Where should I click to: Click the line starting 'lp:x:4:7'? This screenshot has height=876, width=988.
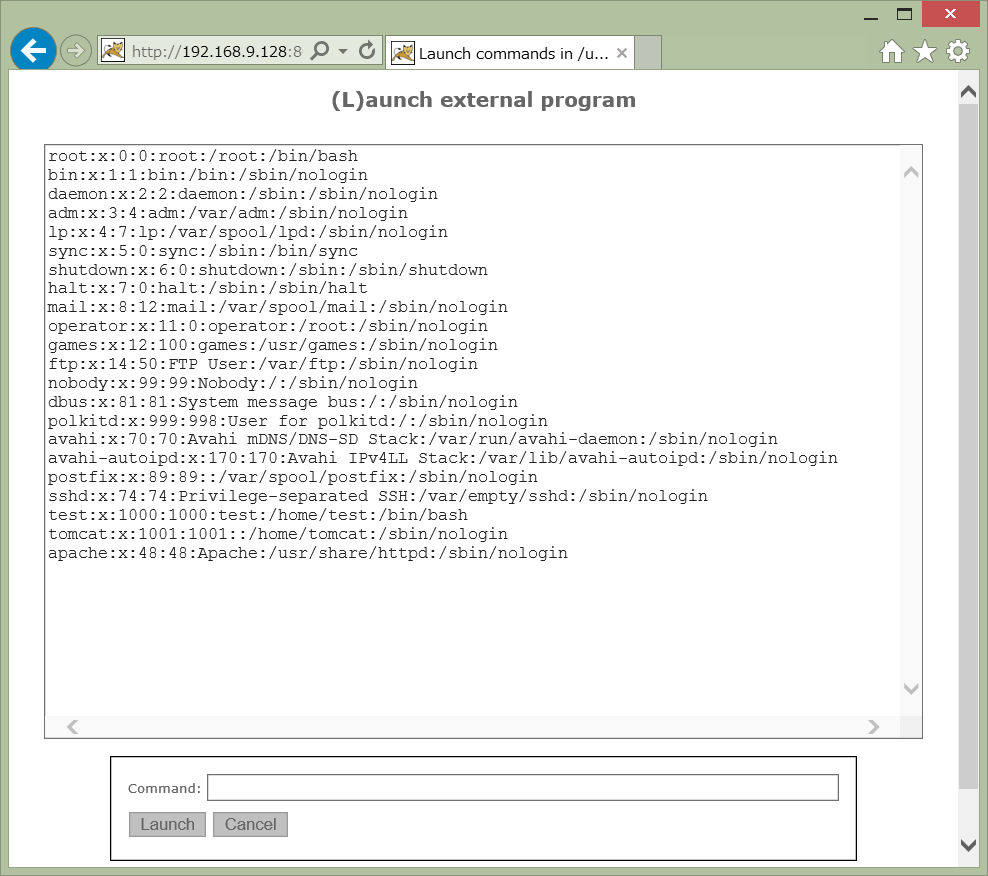pyautogui.click(x=248, y=232)
